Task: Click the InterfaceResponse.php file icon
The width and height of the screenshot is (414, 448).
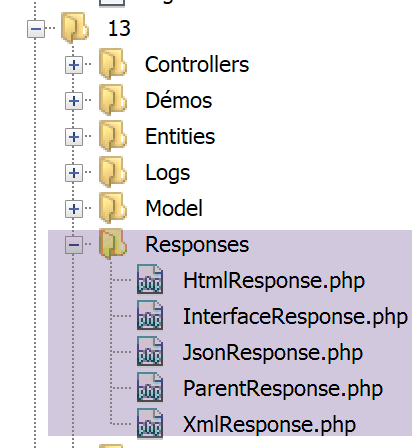Action: coord(150,315)
